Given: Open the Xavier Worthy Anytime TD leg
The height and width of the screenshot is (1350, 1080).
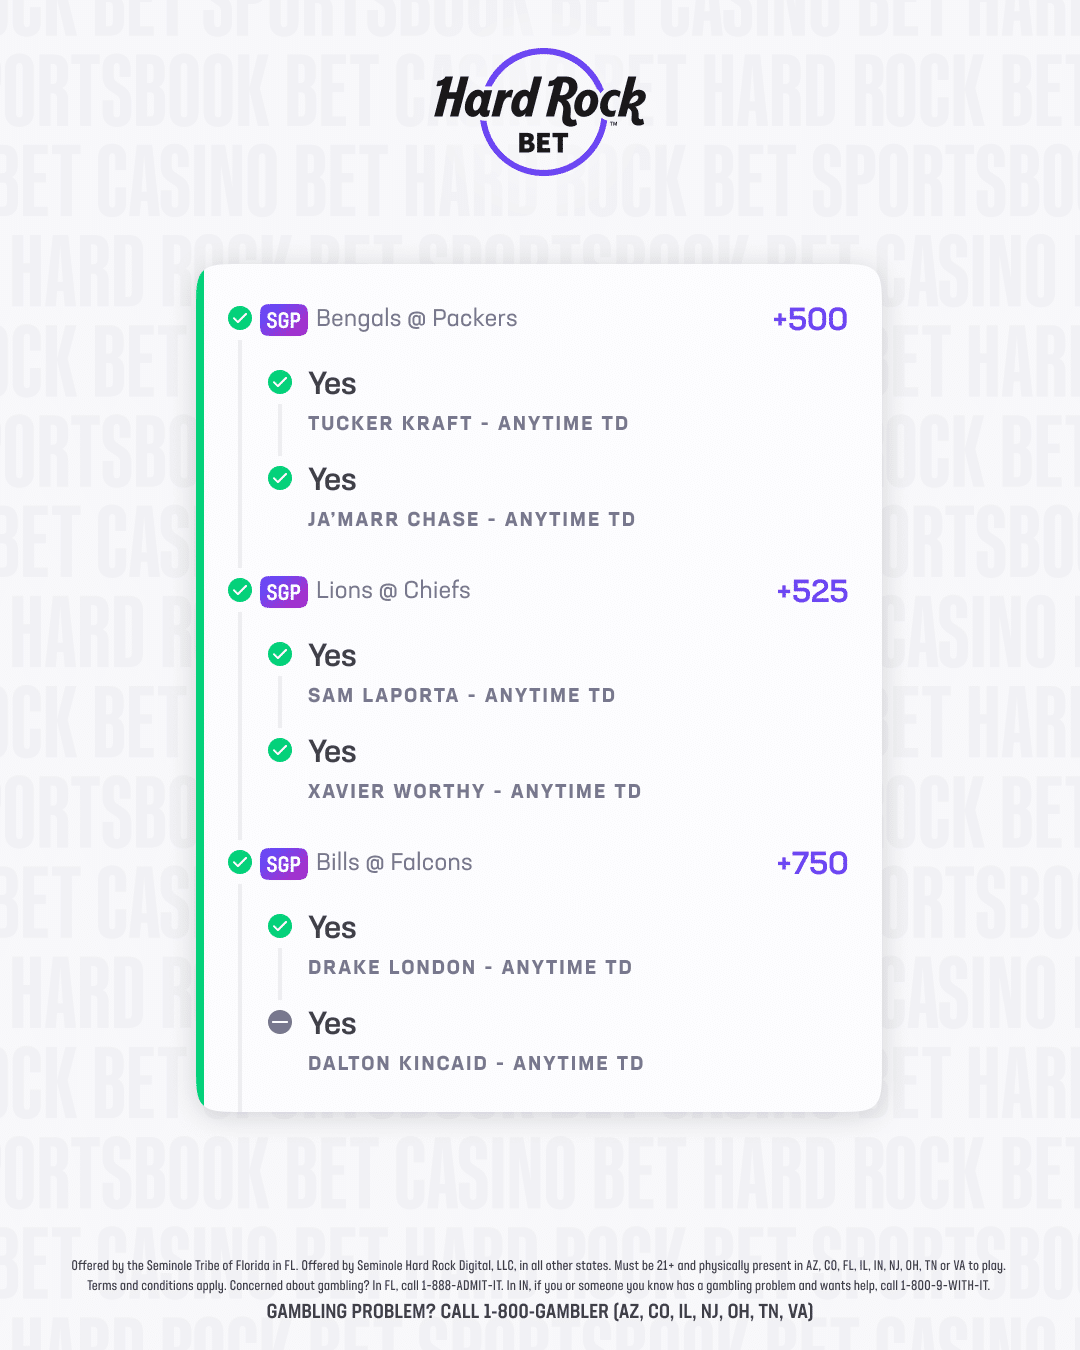Looking at the screenshot, I should click(x=474, y=791).
